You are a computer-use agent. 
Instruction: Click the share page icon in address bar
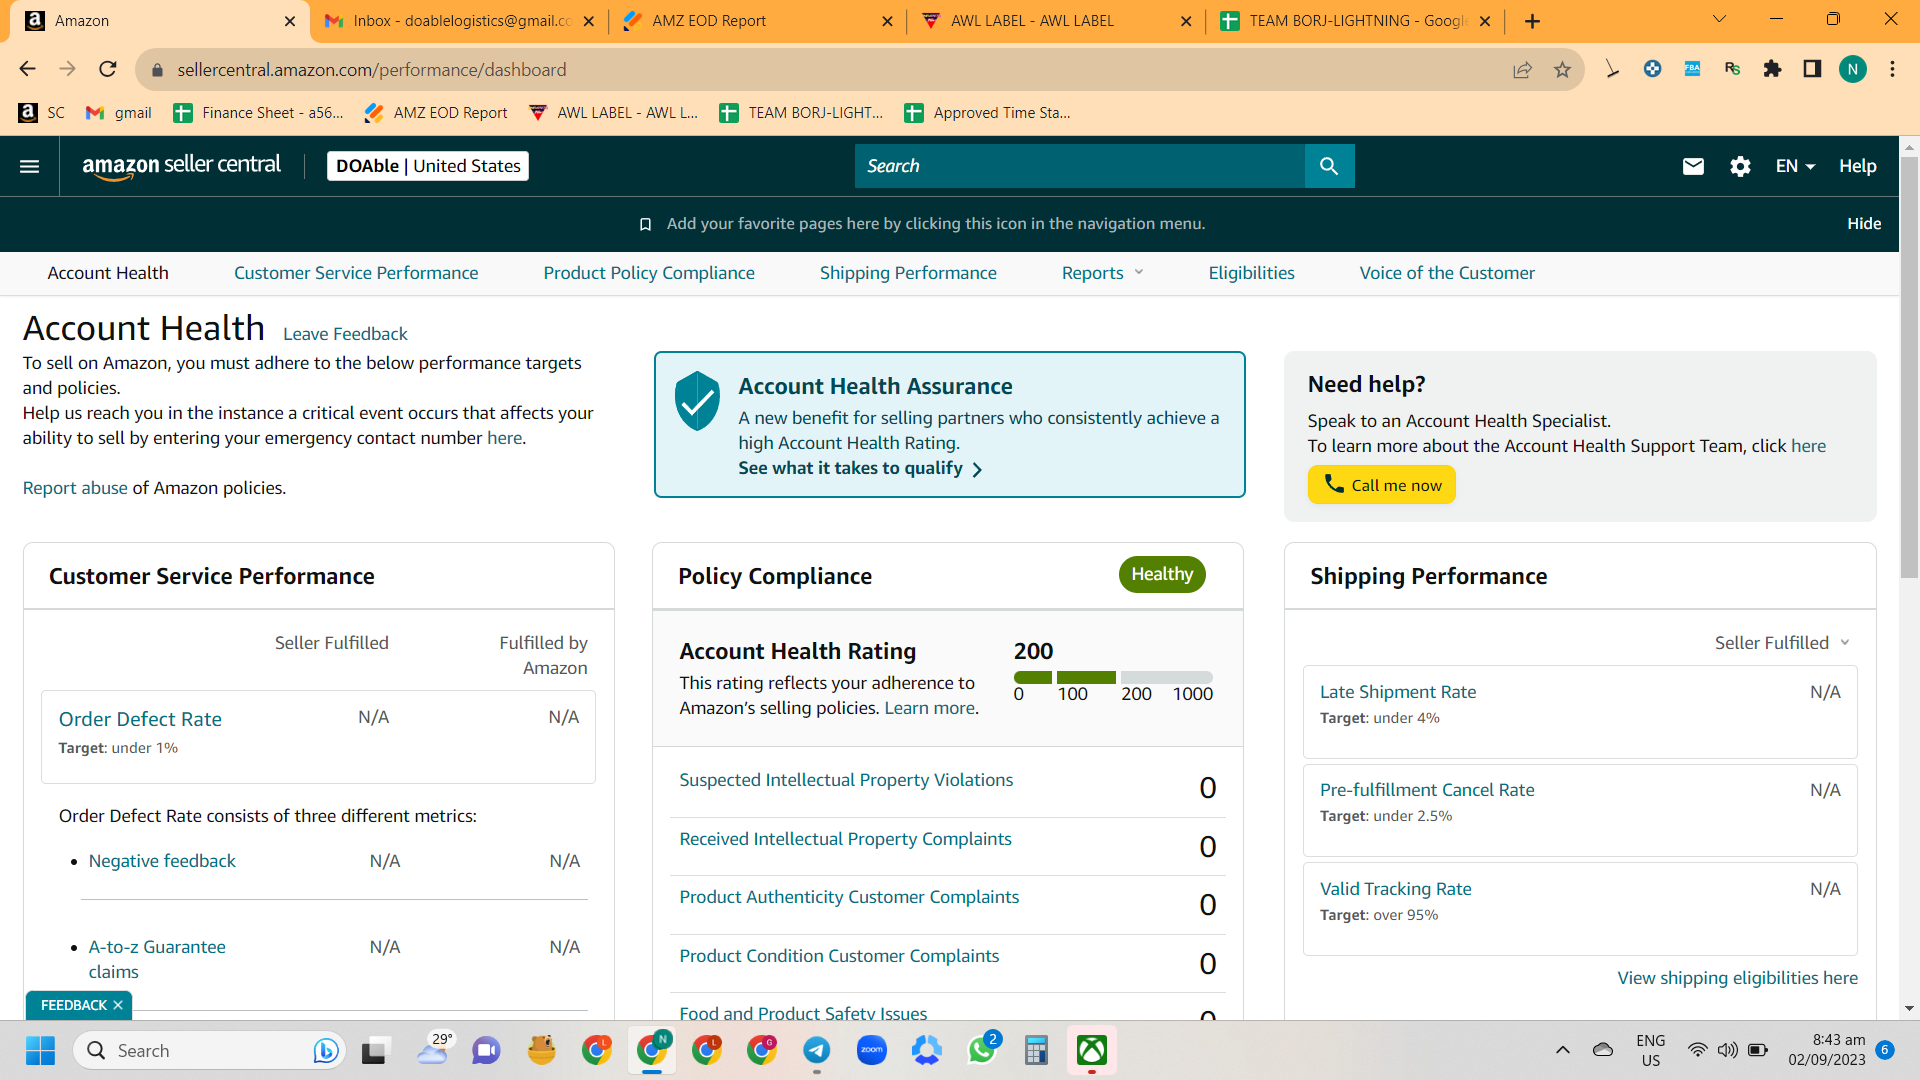coord(1522,69)
